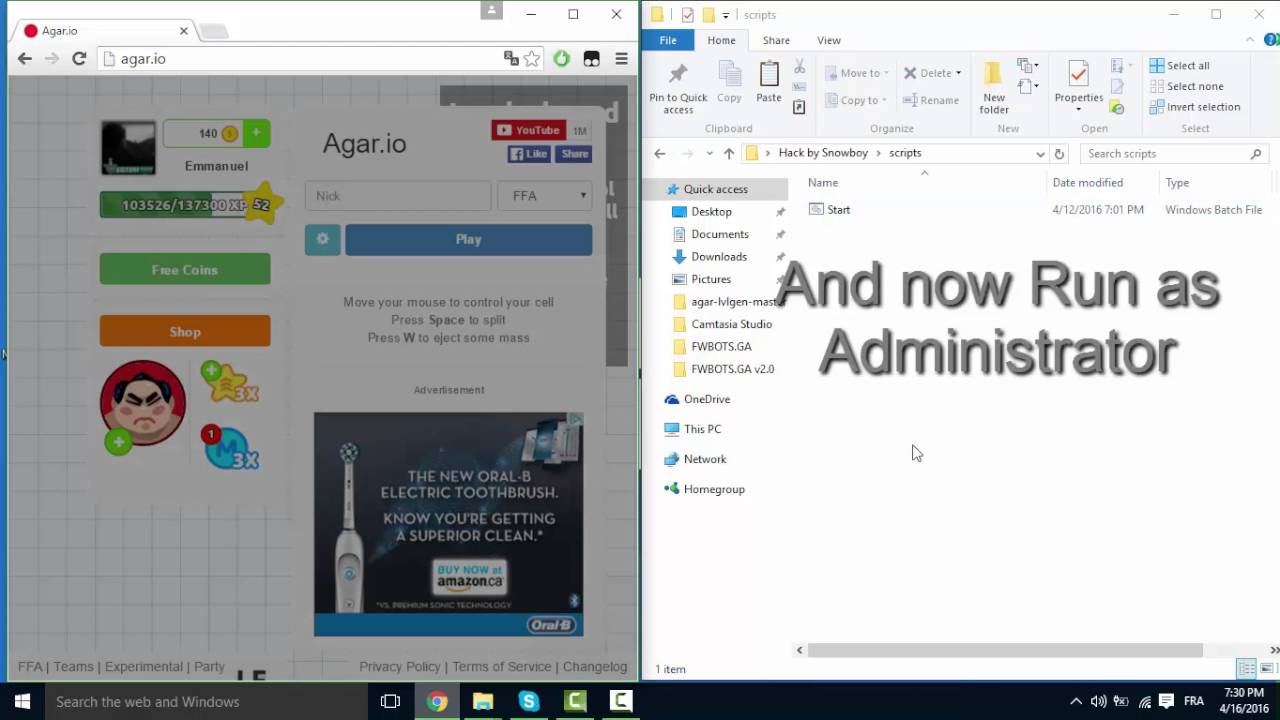1280x720 pixels.
Task: Click the 3x XP boost star icon
Action: 231,382
